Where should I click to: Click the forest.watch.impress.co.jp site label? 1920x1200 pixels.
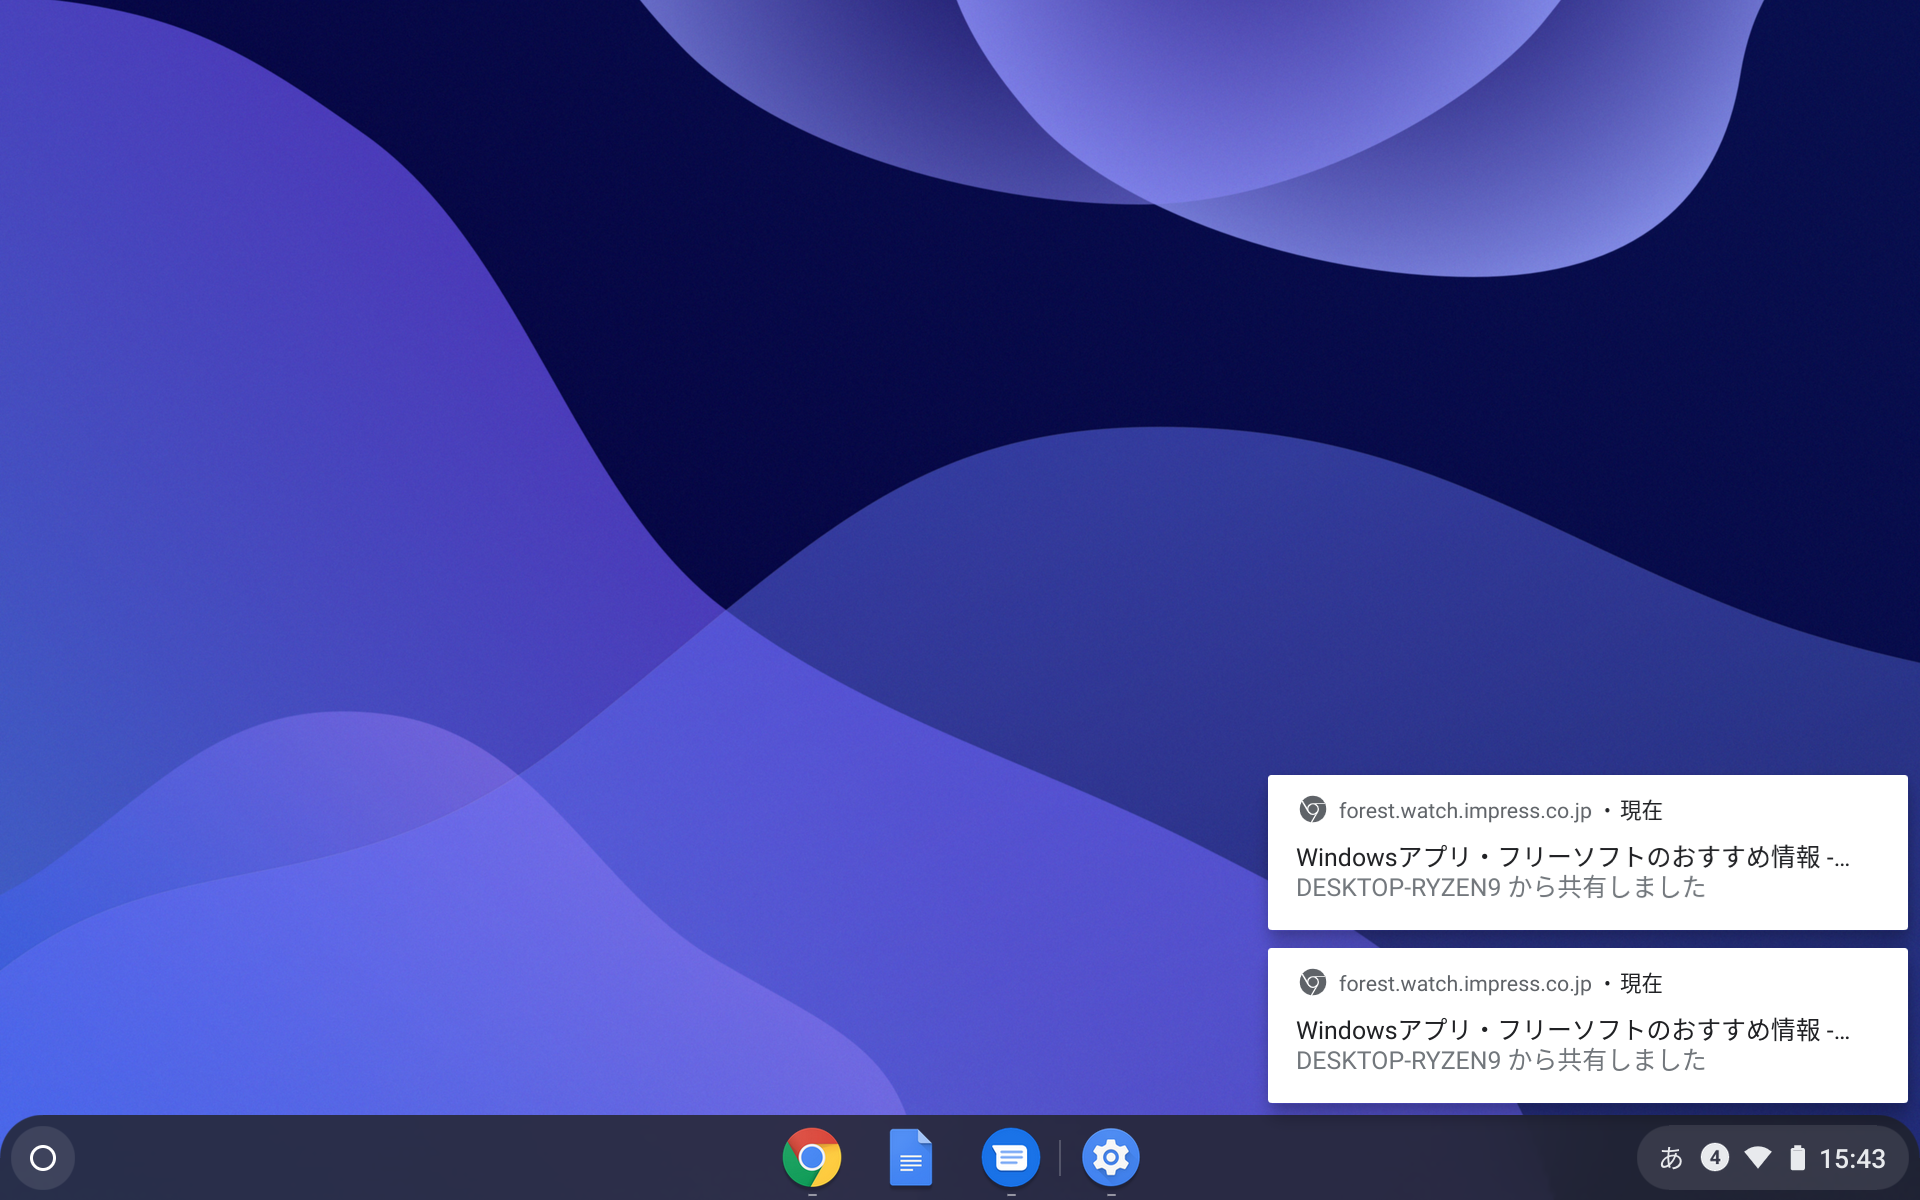tap(1465, 811)
